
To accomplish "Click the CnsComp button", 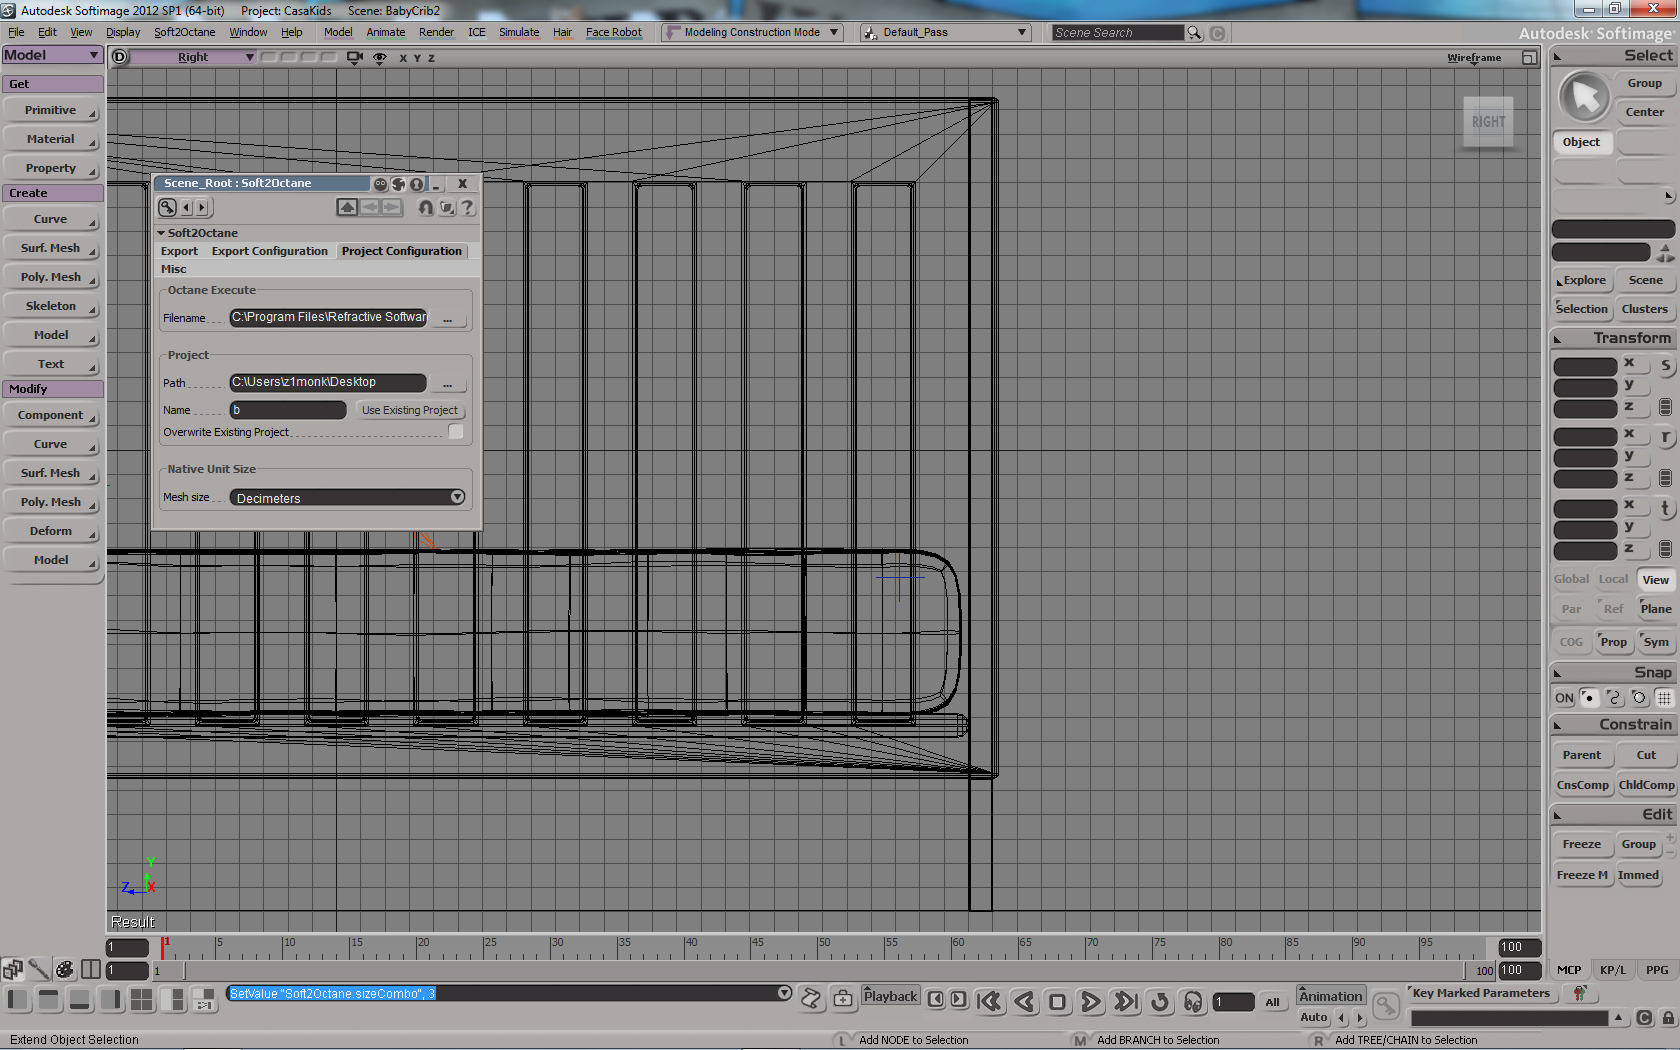I will [x=1582, y=785].
